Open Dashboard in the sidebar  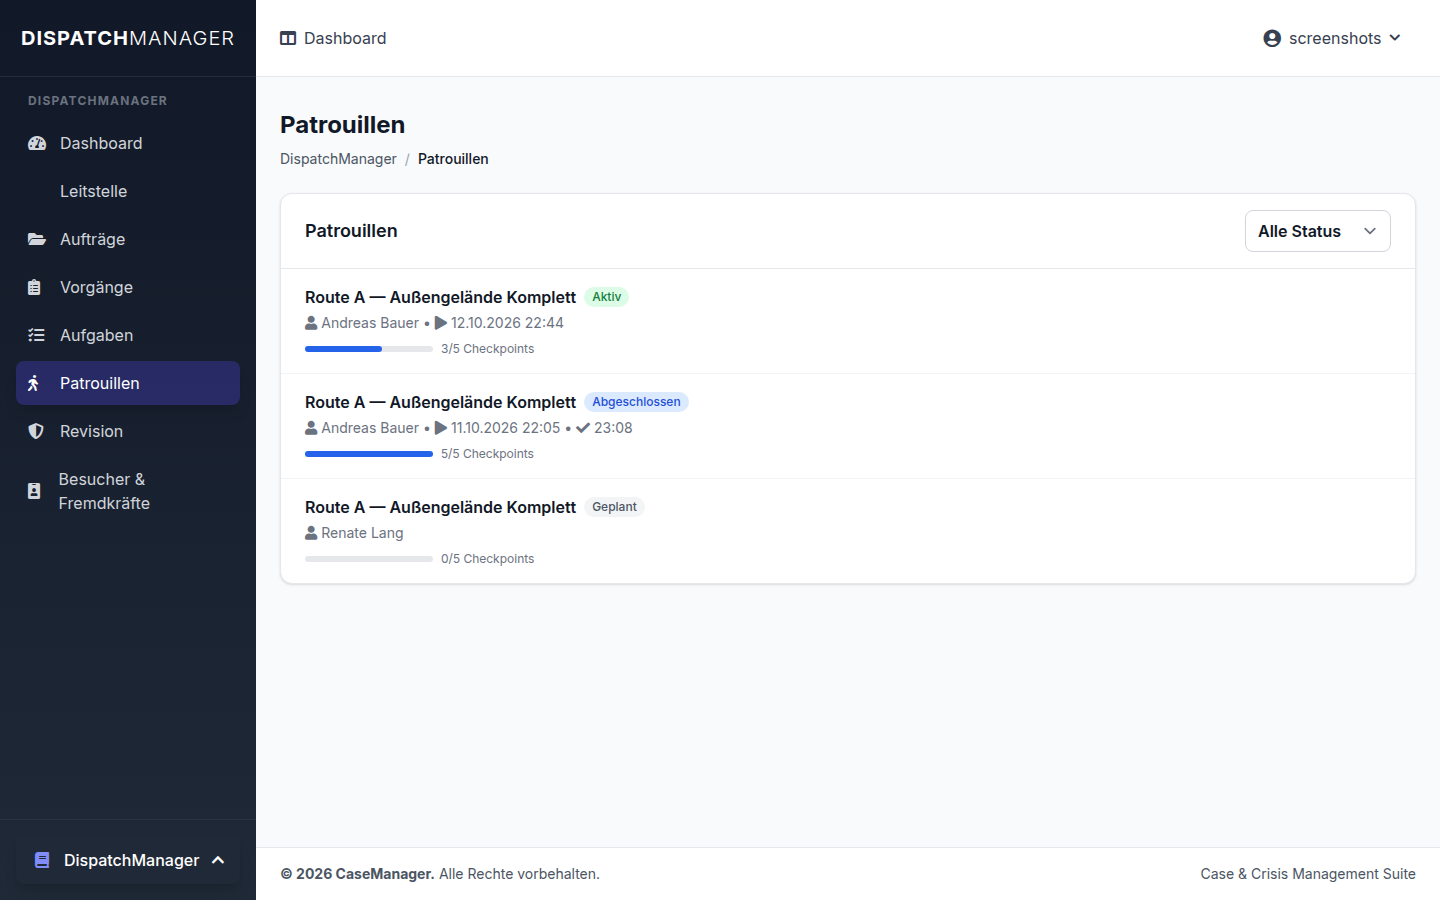point(128,143)
